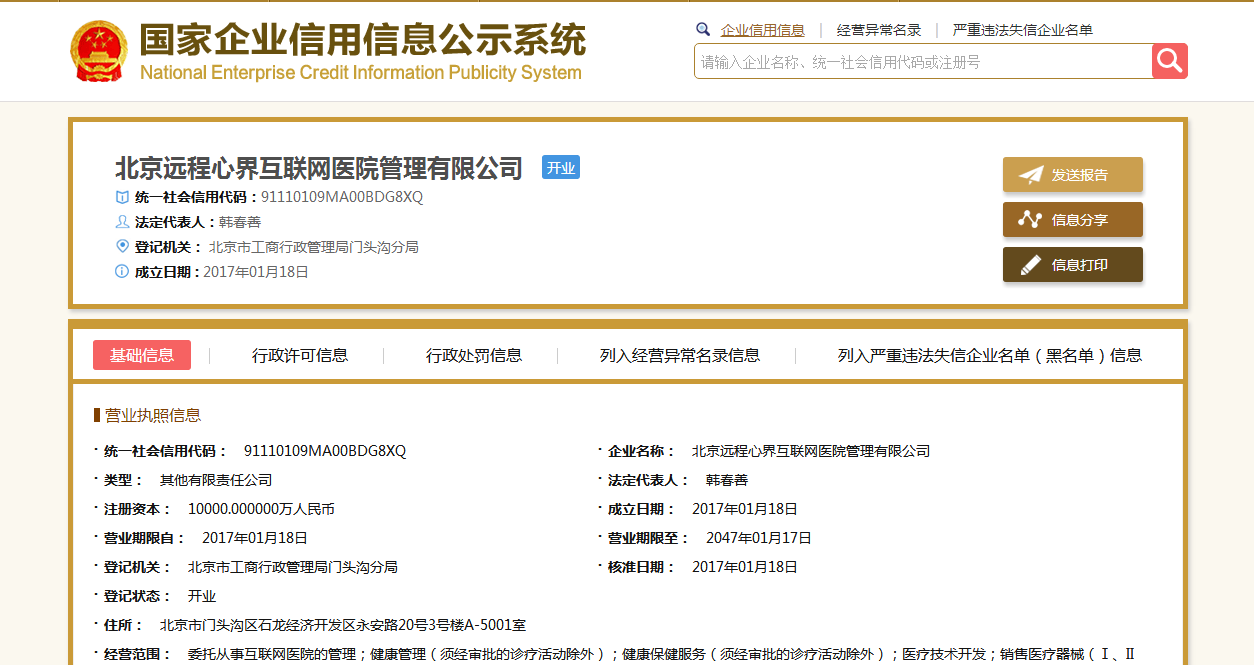Click the red search magnifier button
This screenshot has height=665, width=1254.
point(1170,61)
